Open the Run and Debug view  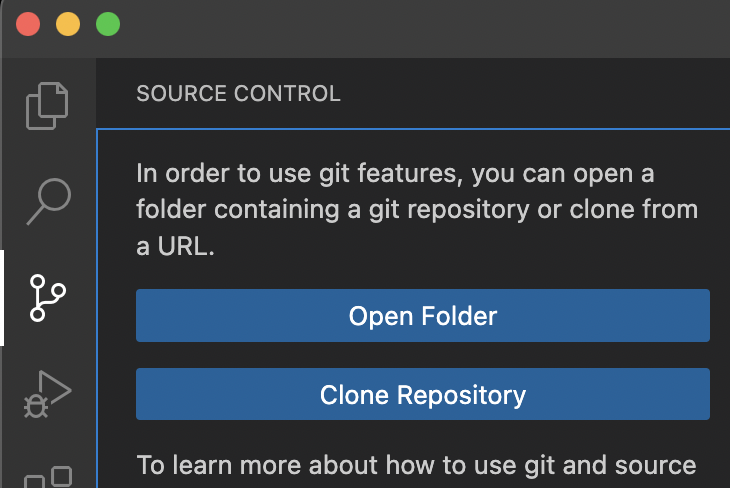[47, 394]
